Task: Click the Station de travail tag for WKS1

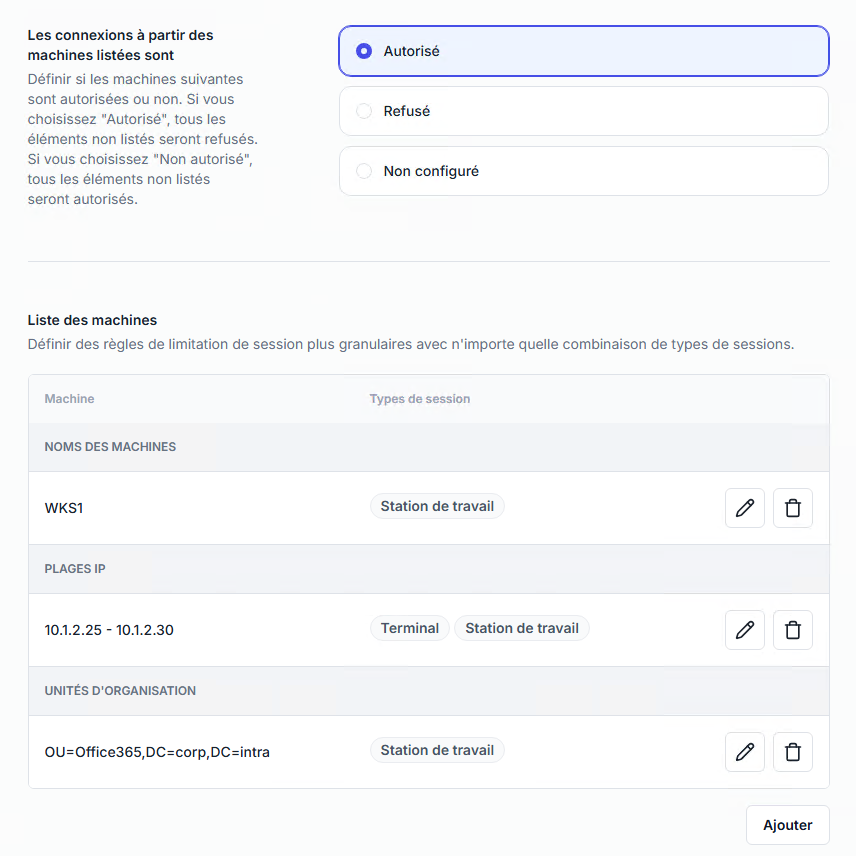Action: tap(437, 506)
